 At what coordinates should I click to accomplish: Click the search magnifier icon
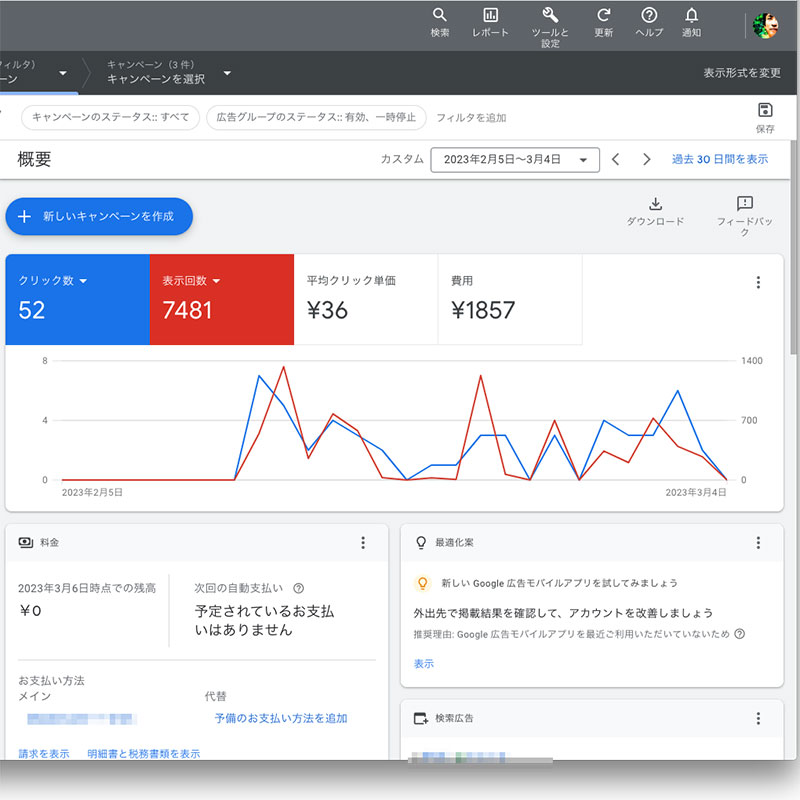440,15
